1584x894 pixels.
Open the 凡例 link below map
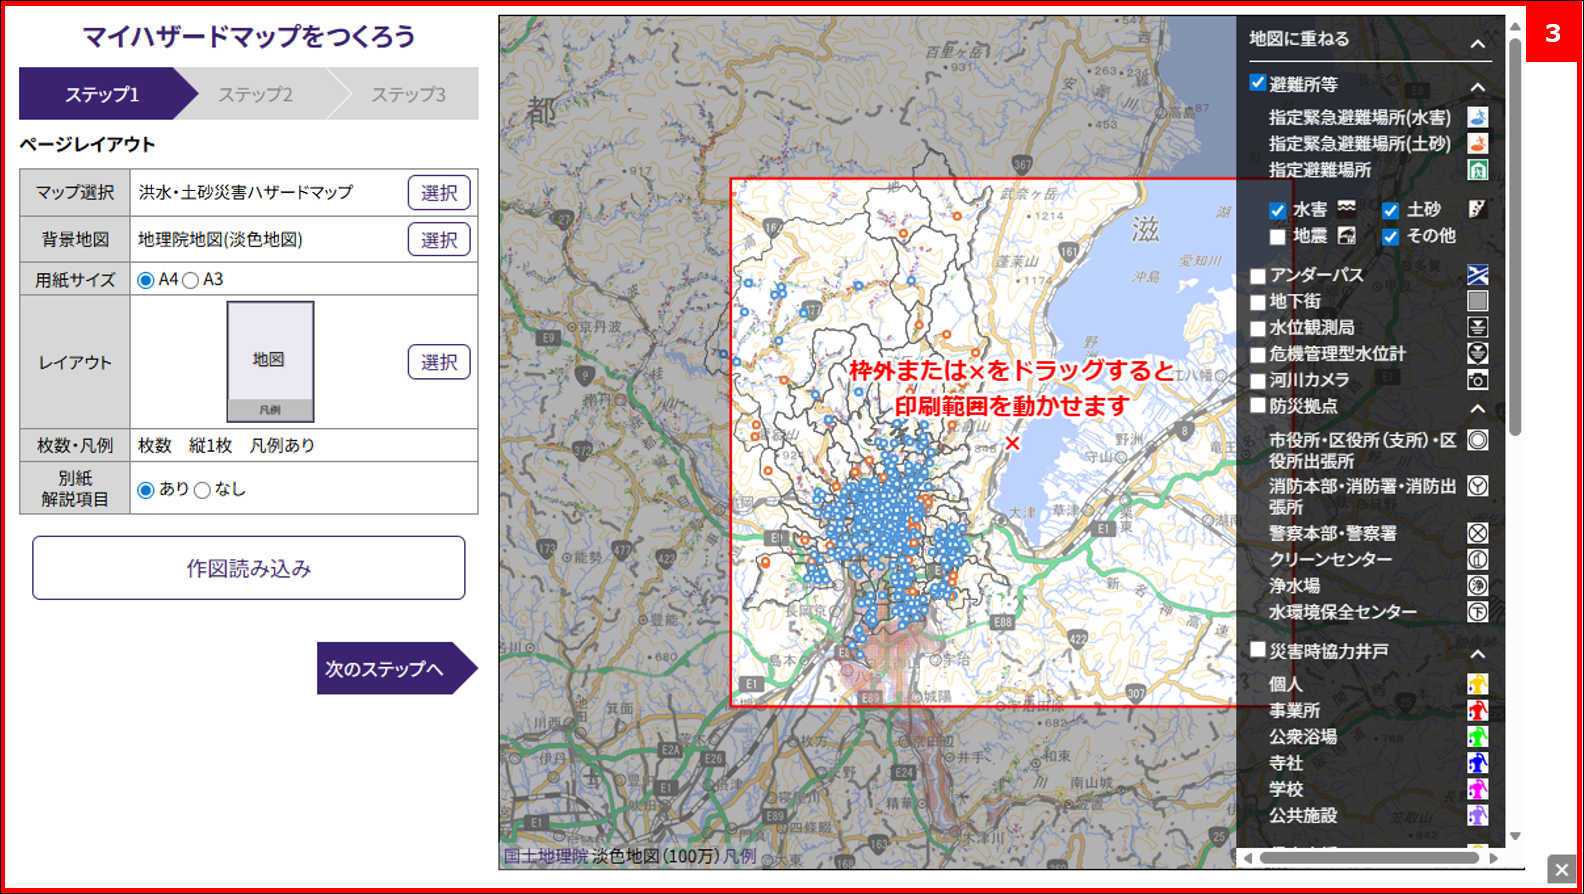740,856
